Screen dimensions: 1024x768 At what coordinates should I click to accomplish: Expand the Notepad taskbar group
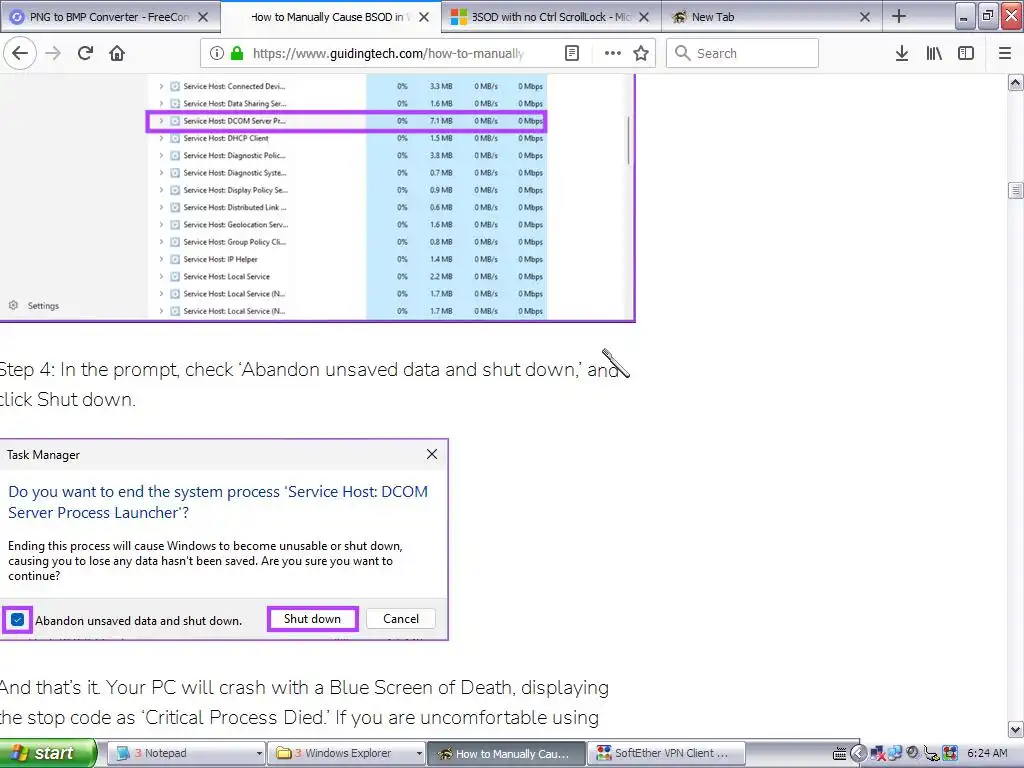coord(185,753)
